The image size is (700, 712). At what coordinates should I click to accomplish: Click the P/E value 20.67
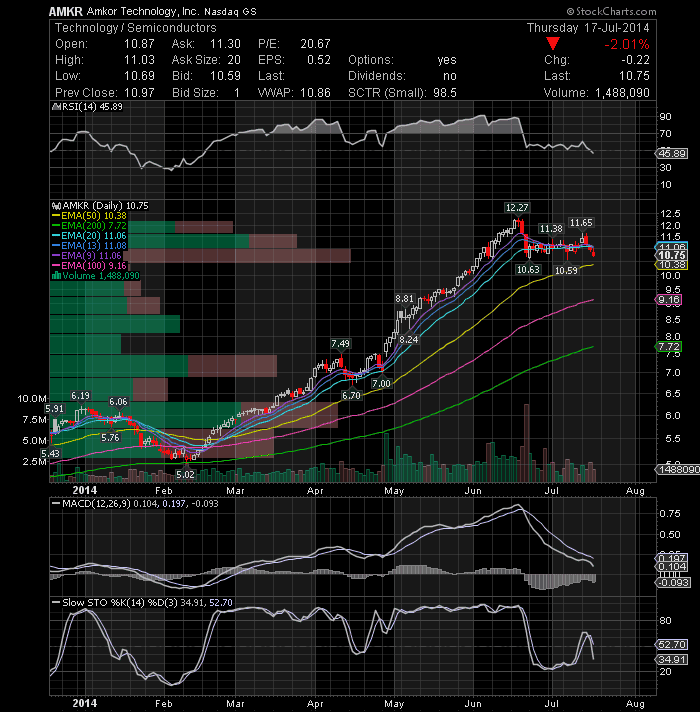pos(315,44)
